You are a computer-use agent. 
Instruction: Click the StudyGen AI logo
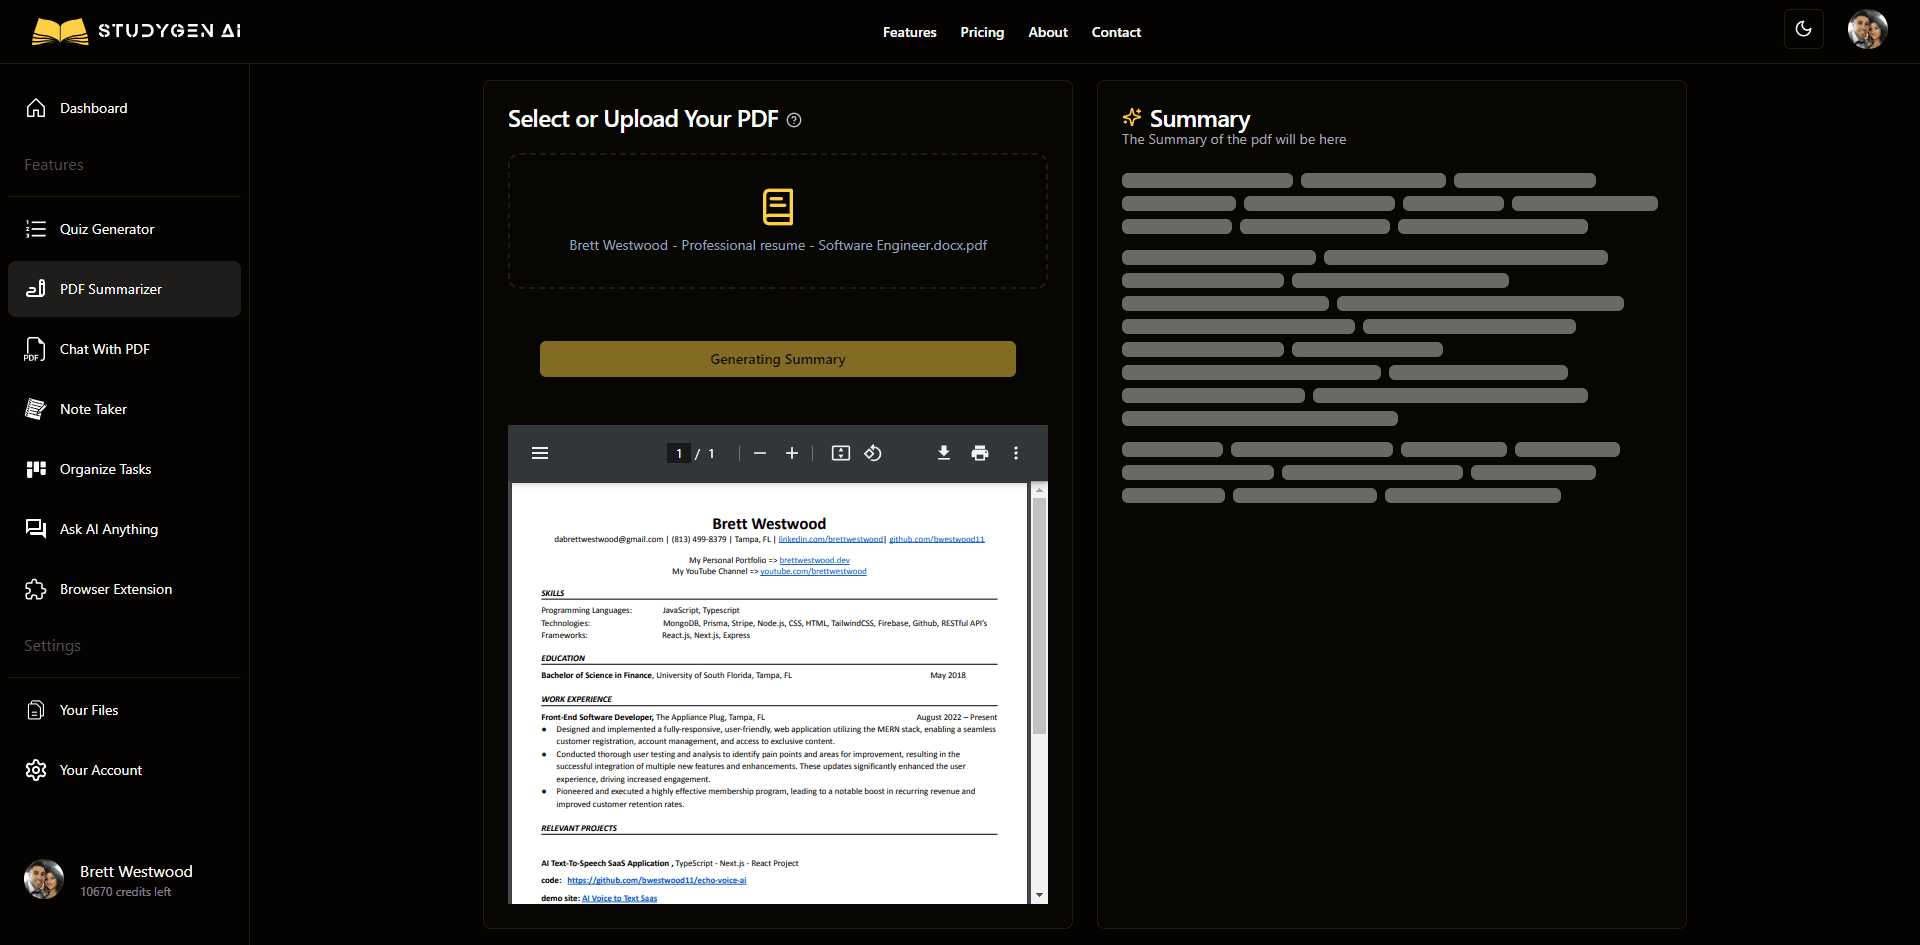click(x=136, y=31)
